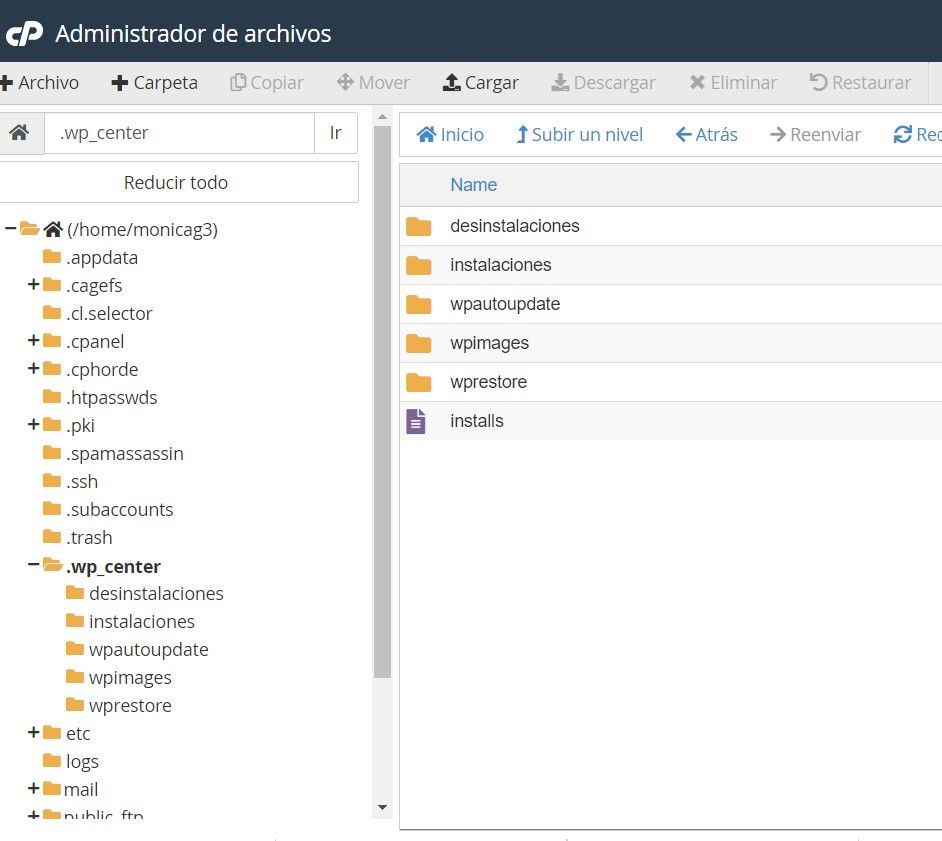Expand the etc folder node

point(34,732)
